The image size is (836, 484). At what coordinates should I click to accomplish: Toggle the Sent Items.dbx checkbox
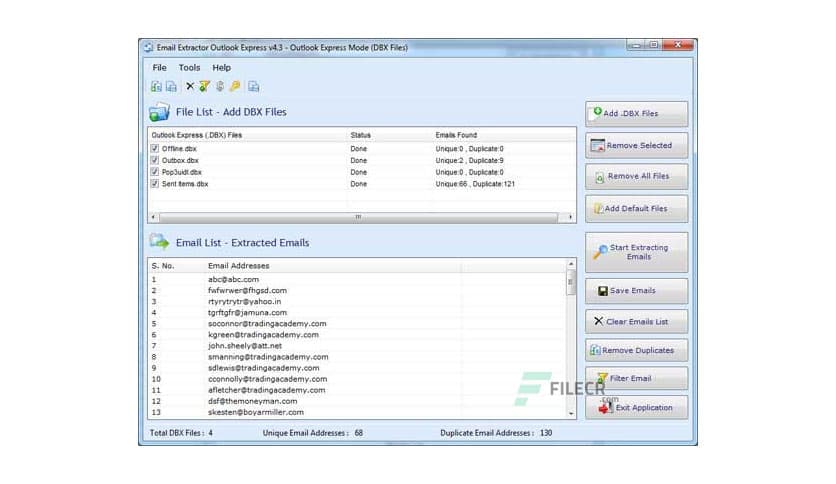click(x=155, y=183)
